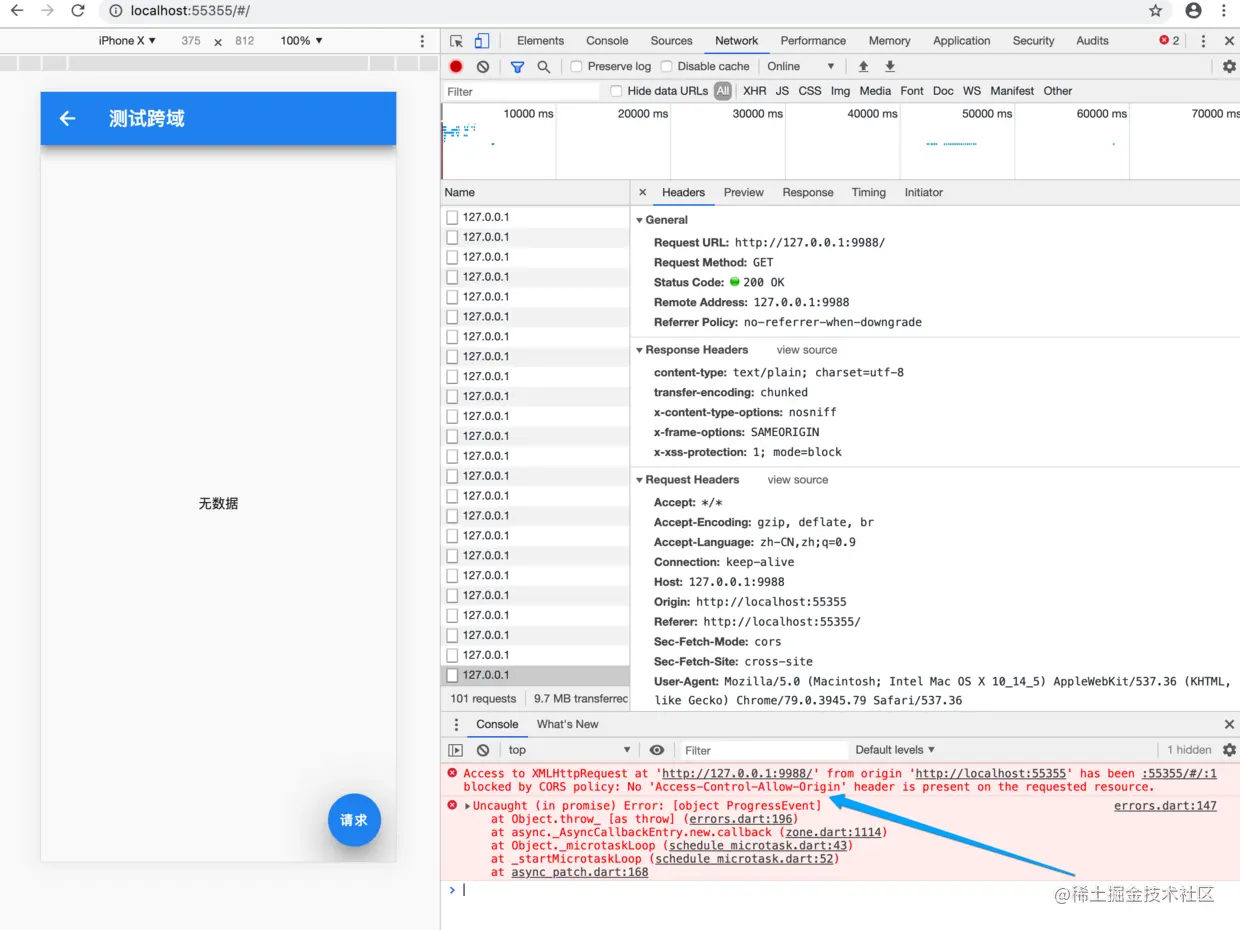Expand the Uncaught error stack trace
1240x930 pixels.
point(467,806)
